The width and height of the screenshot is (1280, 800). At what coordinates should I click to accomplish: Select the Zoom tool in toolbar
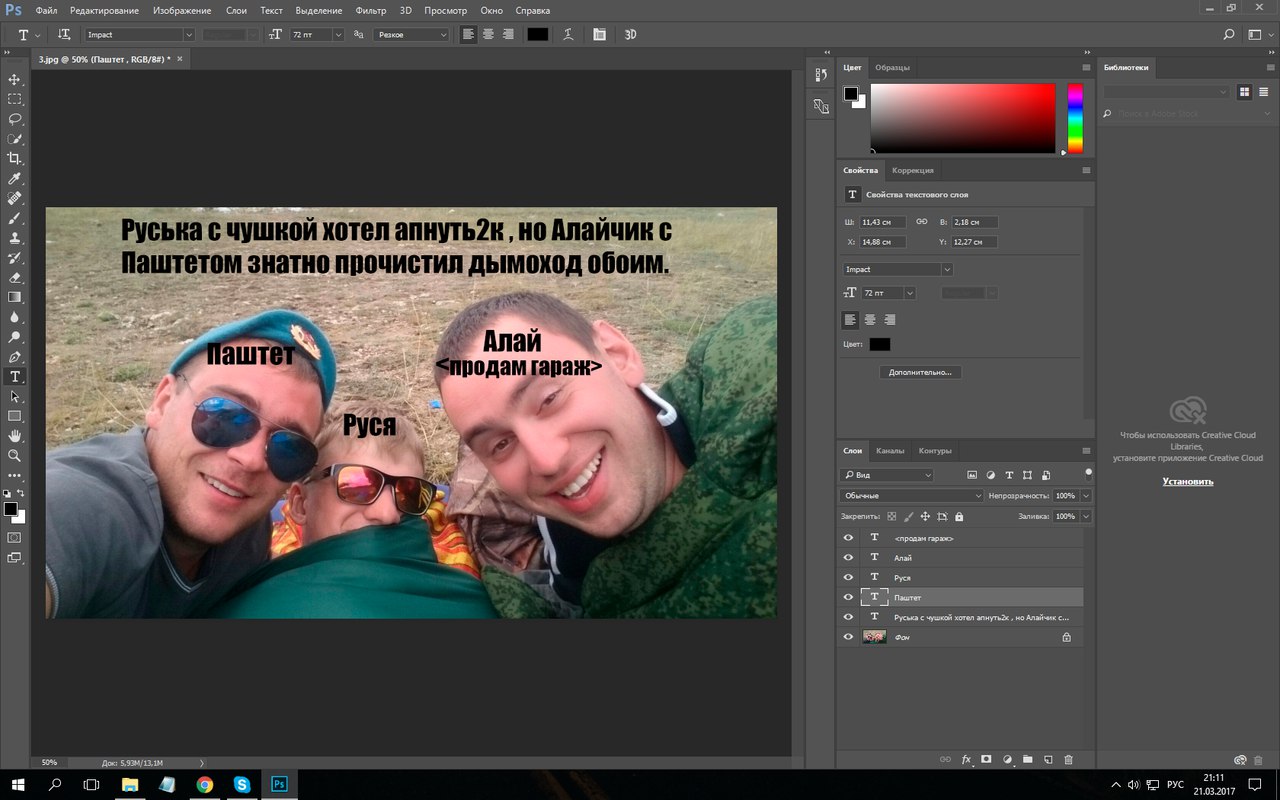15,456
